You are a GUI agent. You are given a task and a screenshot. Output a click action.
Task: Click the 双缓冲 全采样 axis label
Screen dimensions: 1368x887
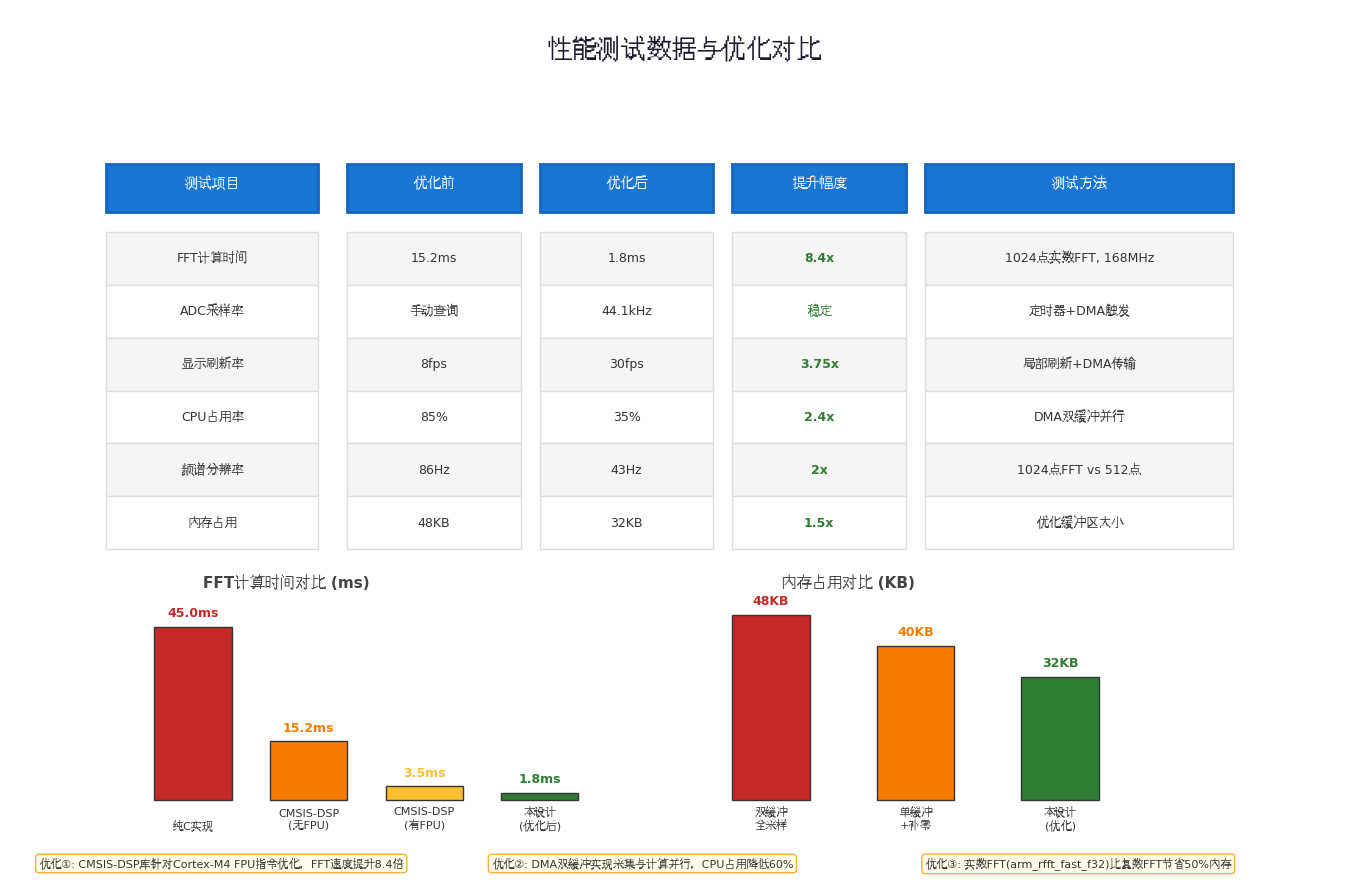(771, 819)
